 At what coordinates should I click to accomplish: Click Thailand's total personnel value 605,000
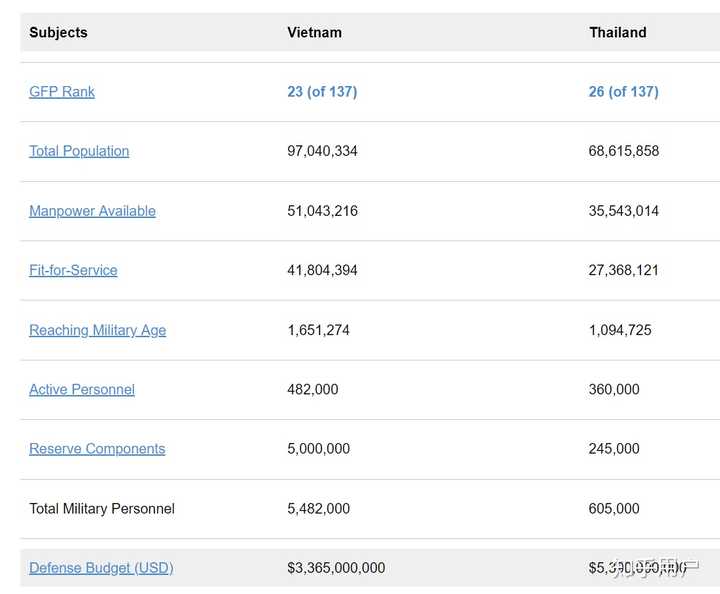[614, 509]
